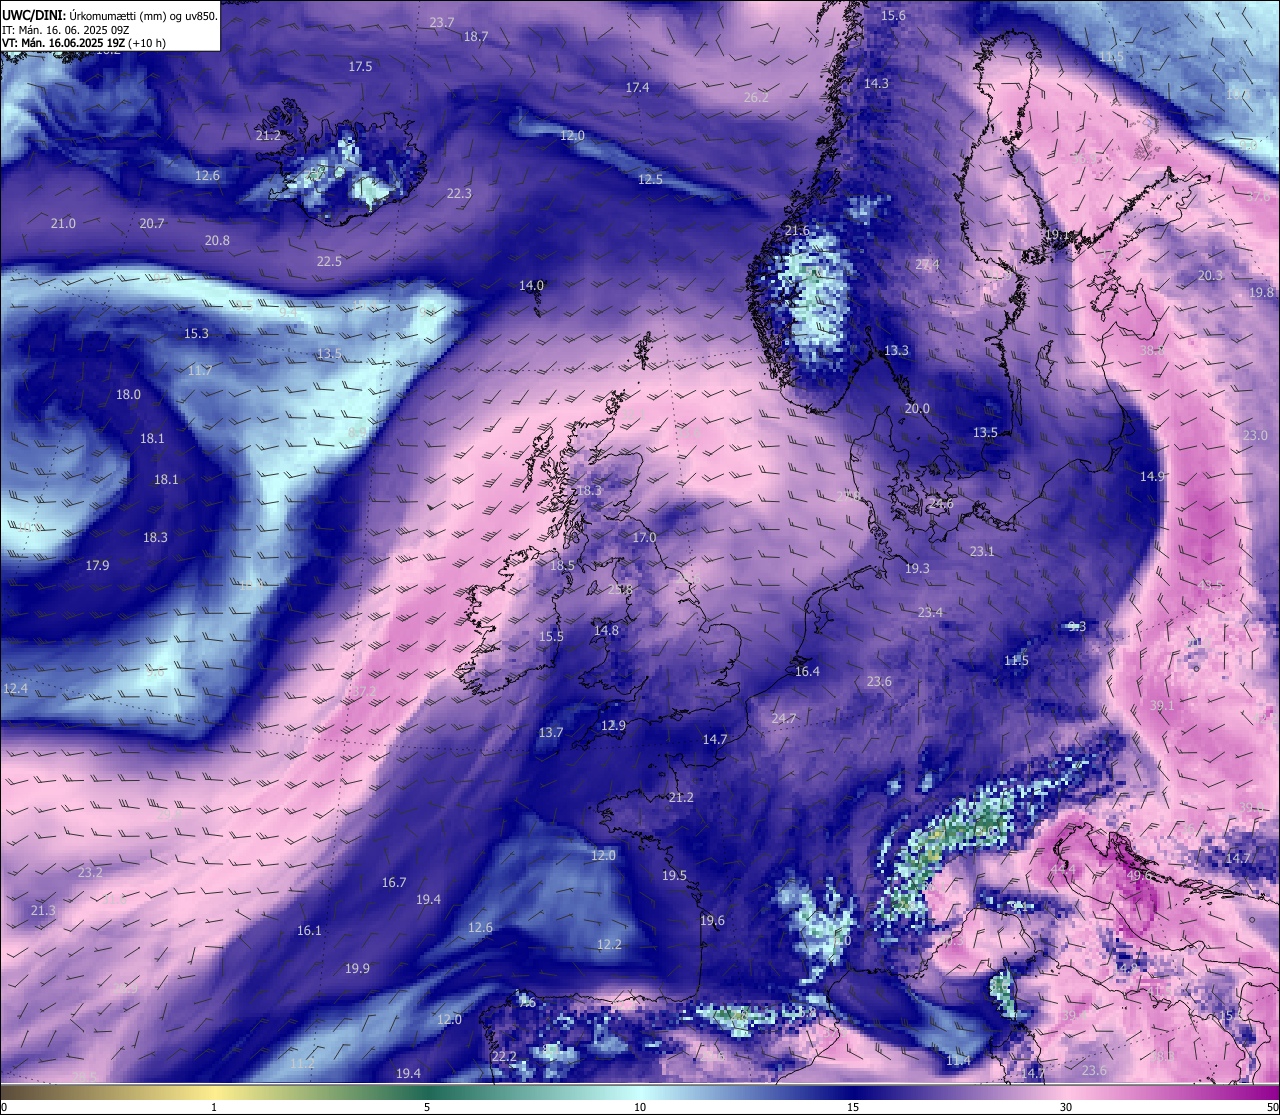1280x1115 pixels.
Task: Click the map value '18.7'
Action: tap(476, 36)
